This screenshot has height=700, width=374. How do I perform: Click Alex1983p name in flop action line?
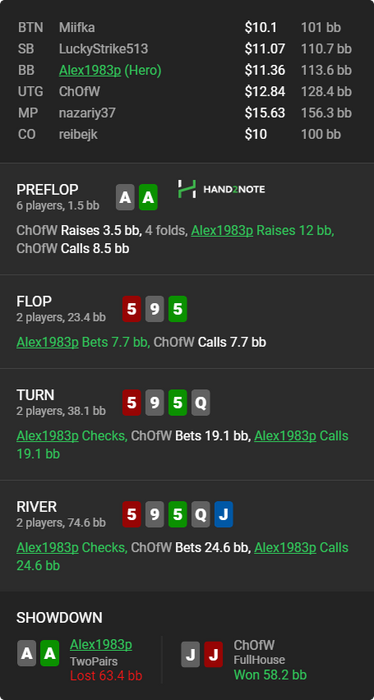click(x=47, y=342)
